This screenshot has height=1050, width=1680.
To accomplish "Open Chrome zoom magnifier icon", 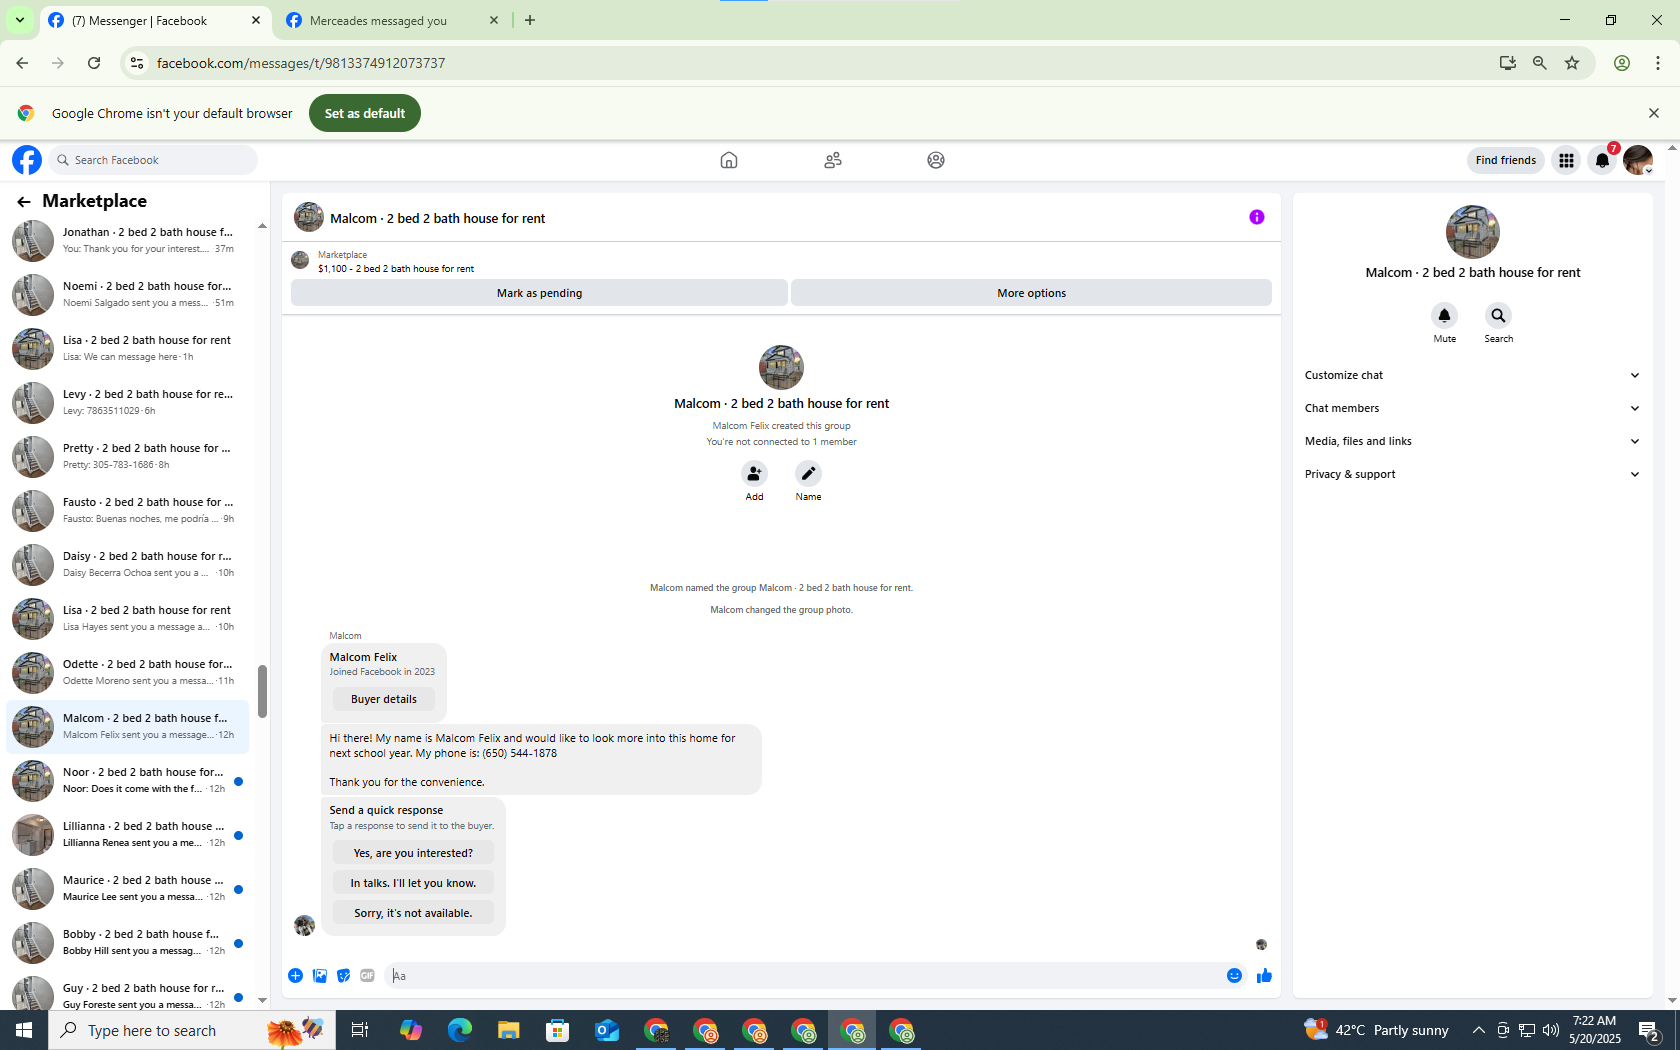I will tap(1540, 63).
